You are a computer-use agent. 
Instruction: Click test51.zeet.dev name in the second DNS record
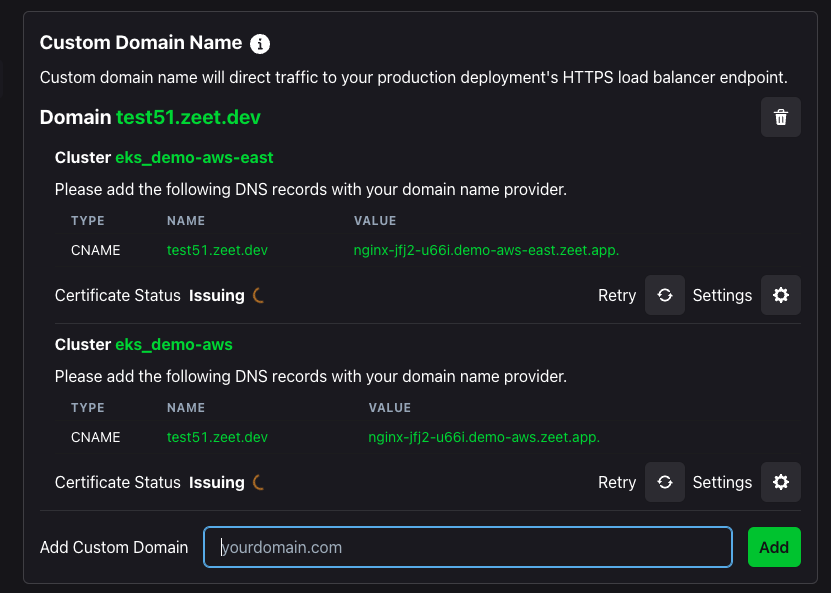click(x=217, y=437)
